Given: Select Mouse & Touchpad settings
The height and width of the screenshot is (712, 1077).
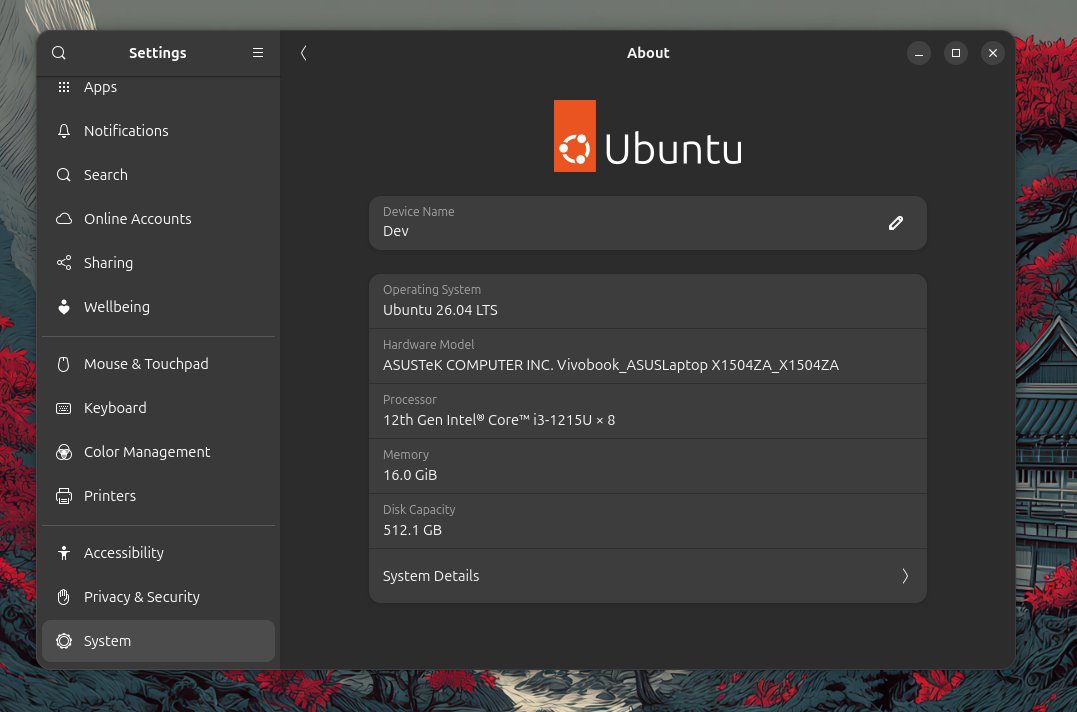Looking at the screenshot, I should (x=158, y=364).
